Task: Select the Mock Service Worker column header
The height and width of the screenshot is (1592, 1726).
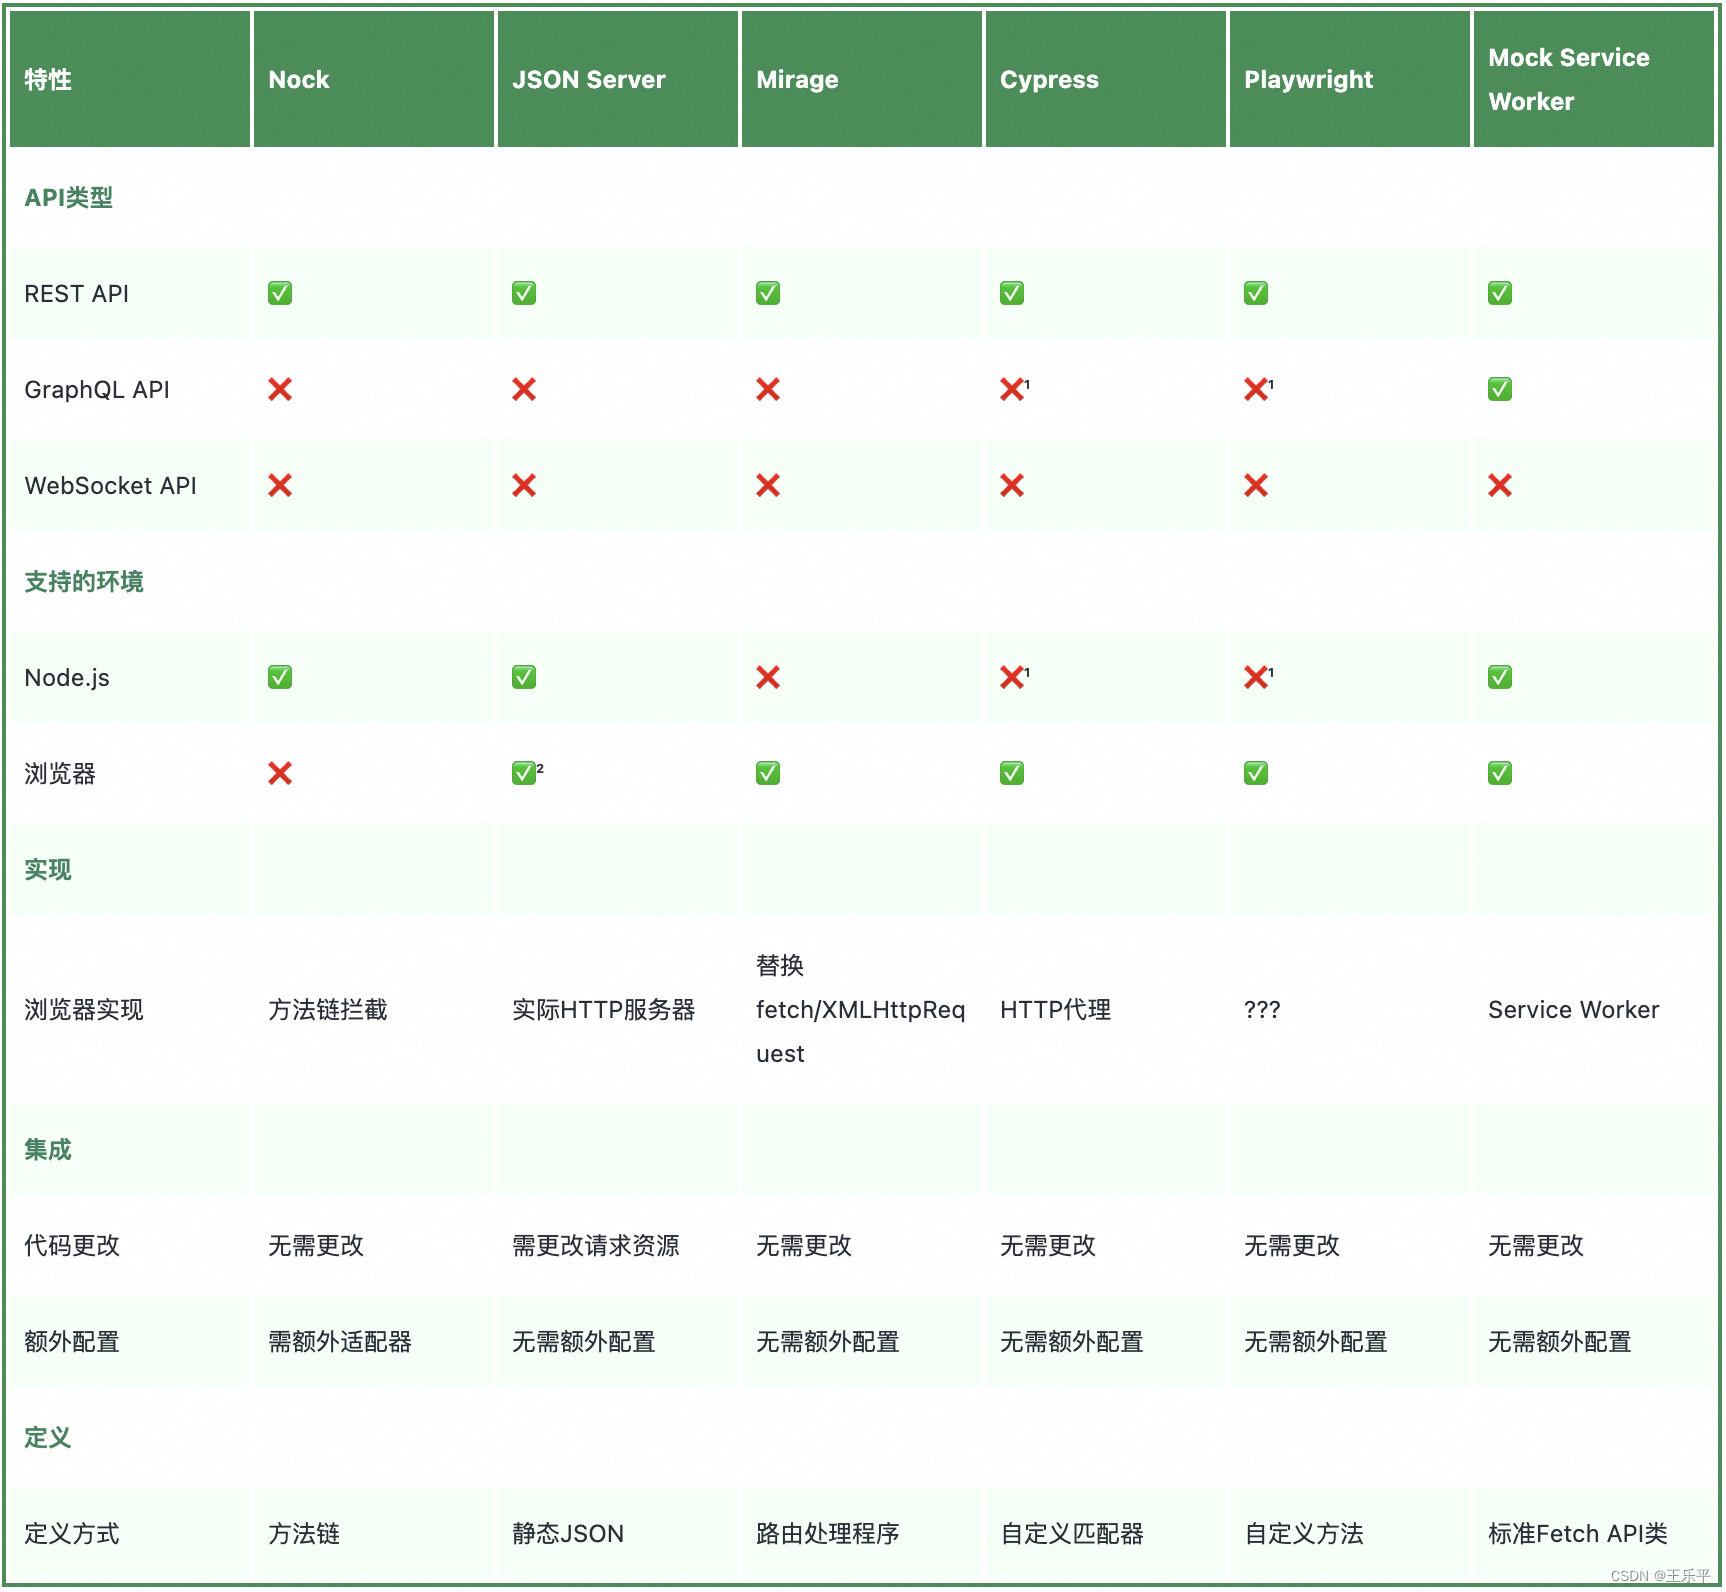Action: [x=1594, y=79]
